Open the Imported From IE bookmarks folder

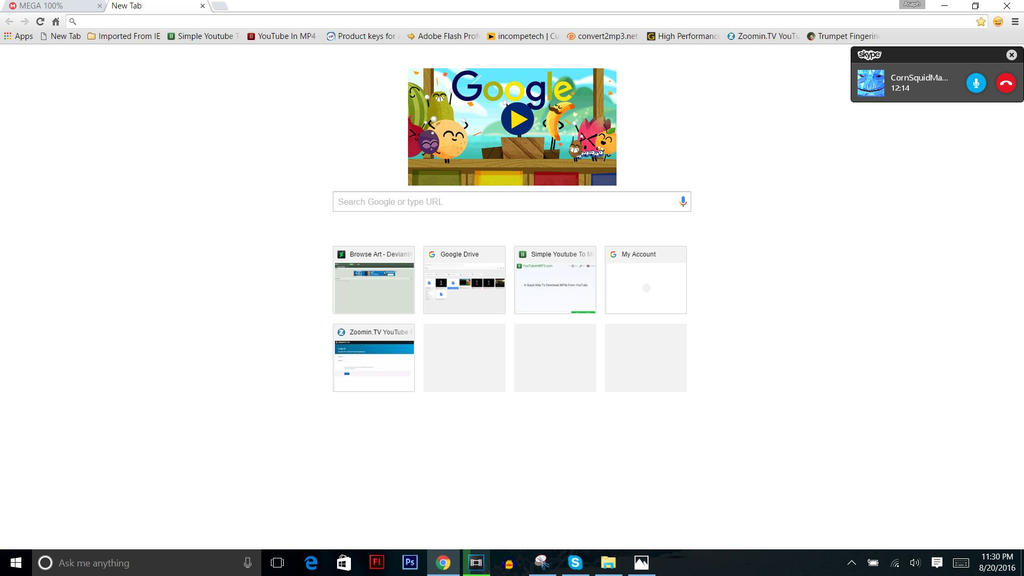(123, 37)
